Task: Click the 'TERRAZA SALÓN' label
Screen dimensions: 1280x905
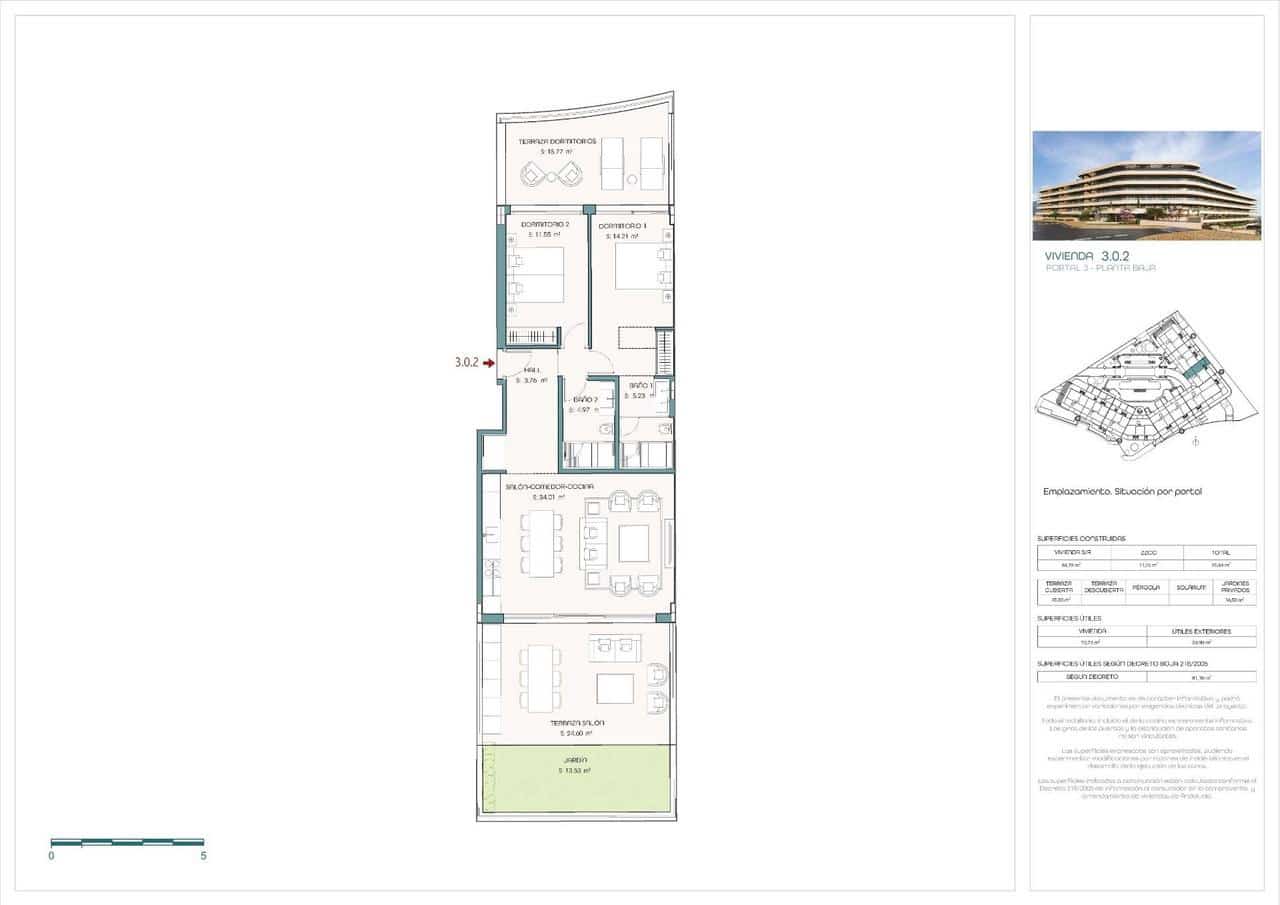Action: pyautogui.click(x=577, y=722)
